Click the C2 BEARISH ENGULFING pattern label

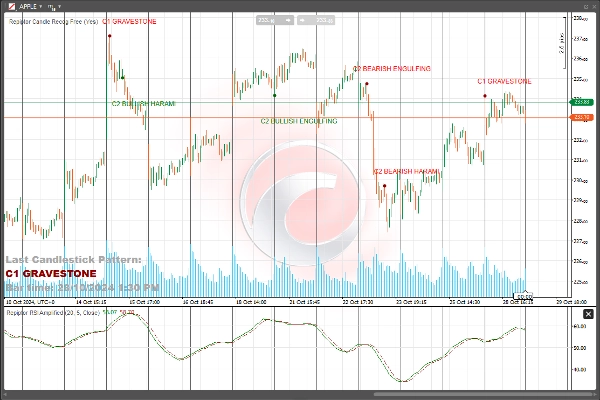coord(391,69)
